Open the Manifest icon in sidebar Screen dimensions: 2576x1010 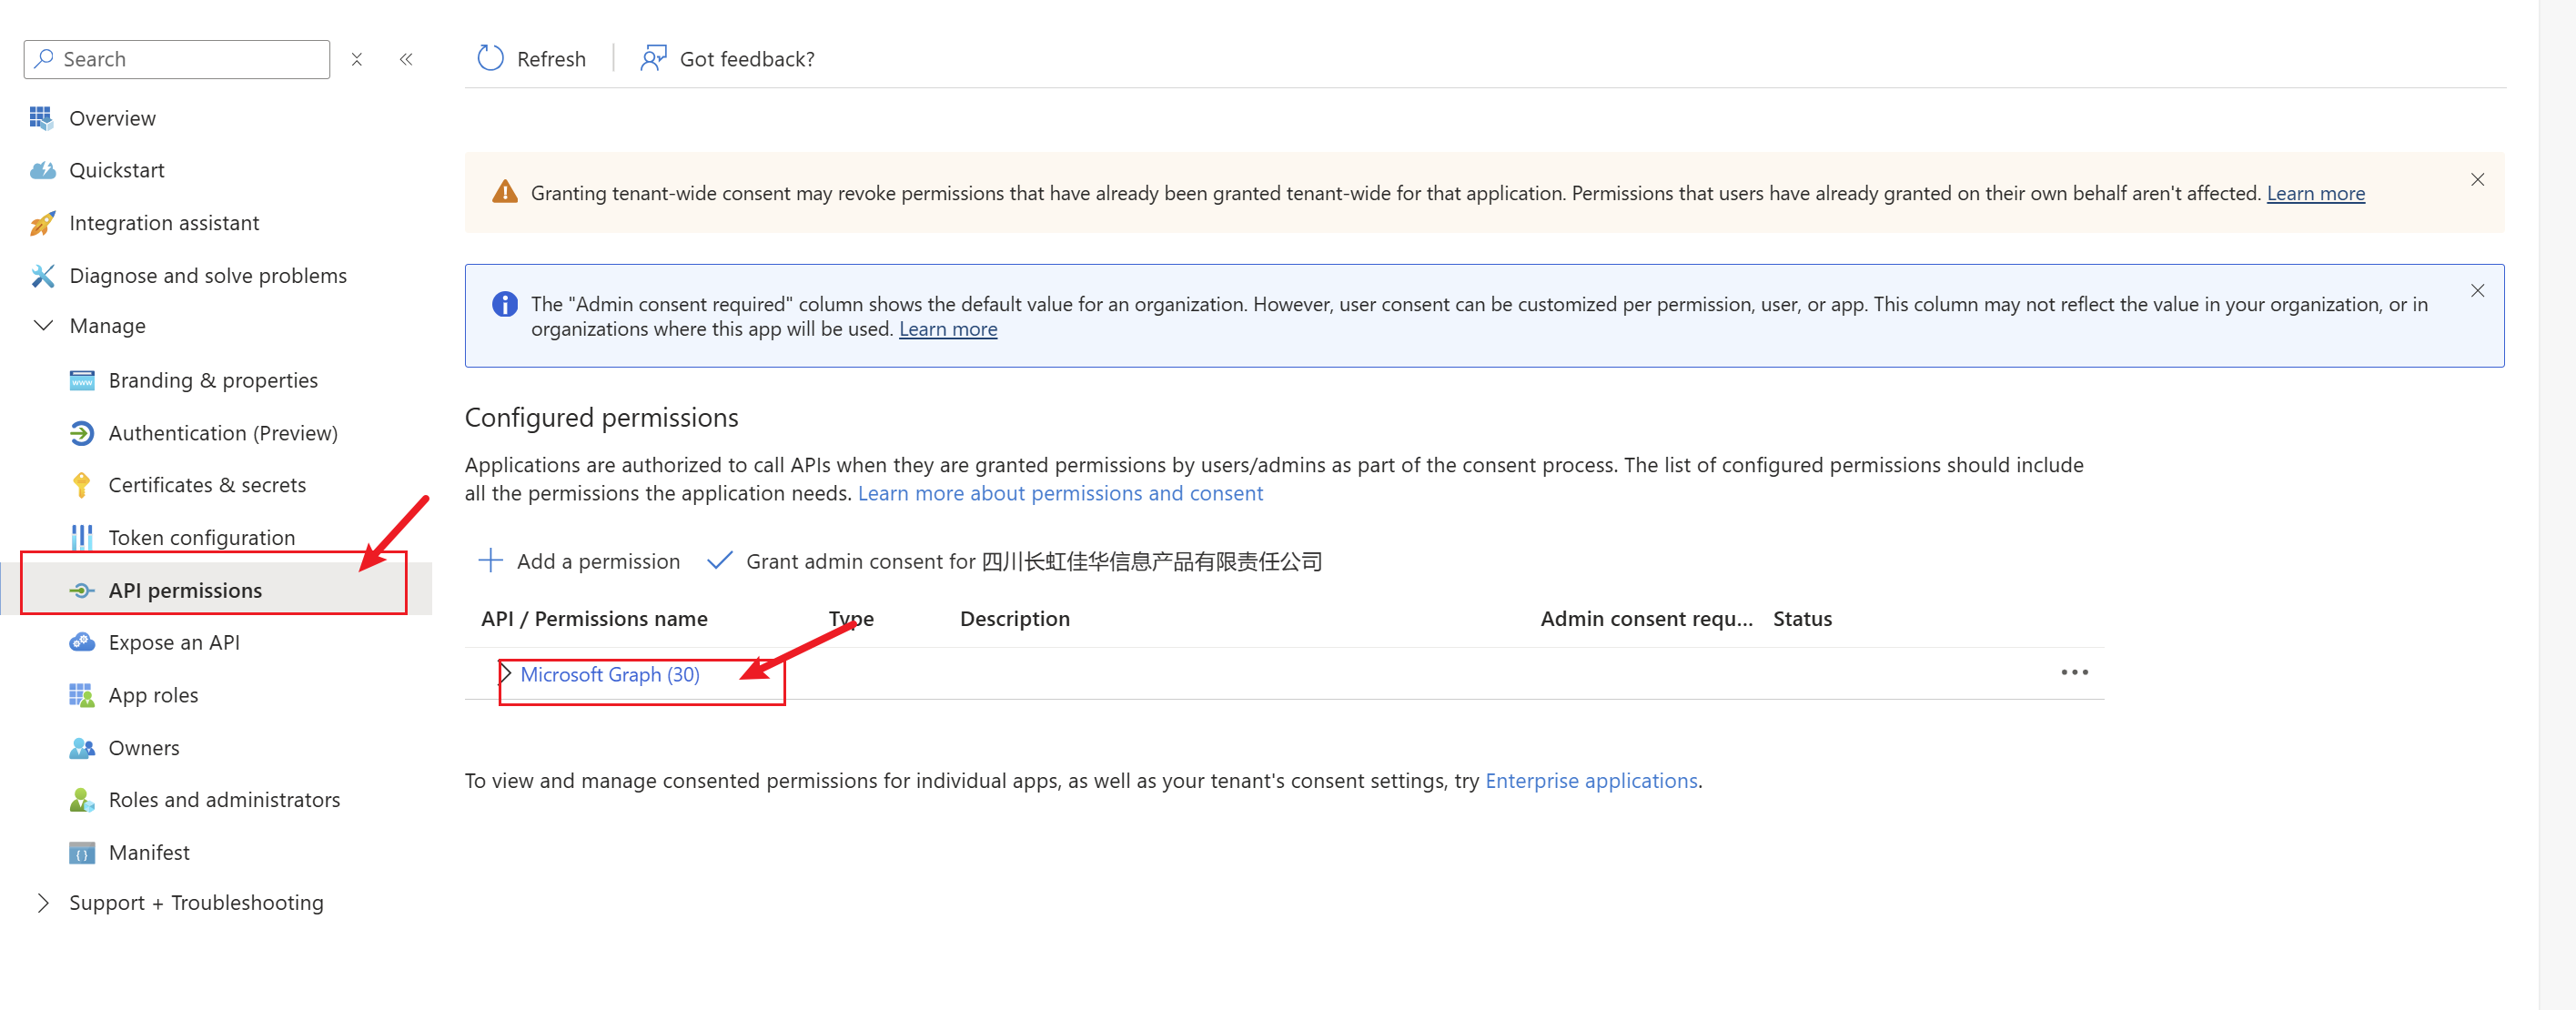point(82,853)
